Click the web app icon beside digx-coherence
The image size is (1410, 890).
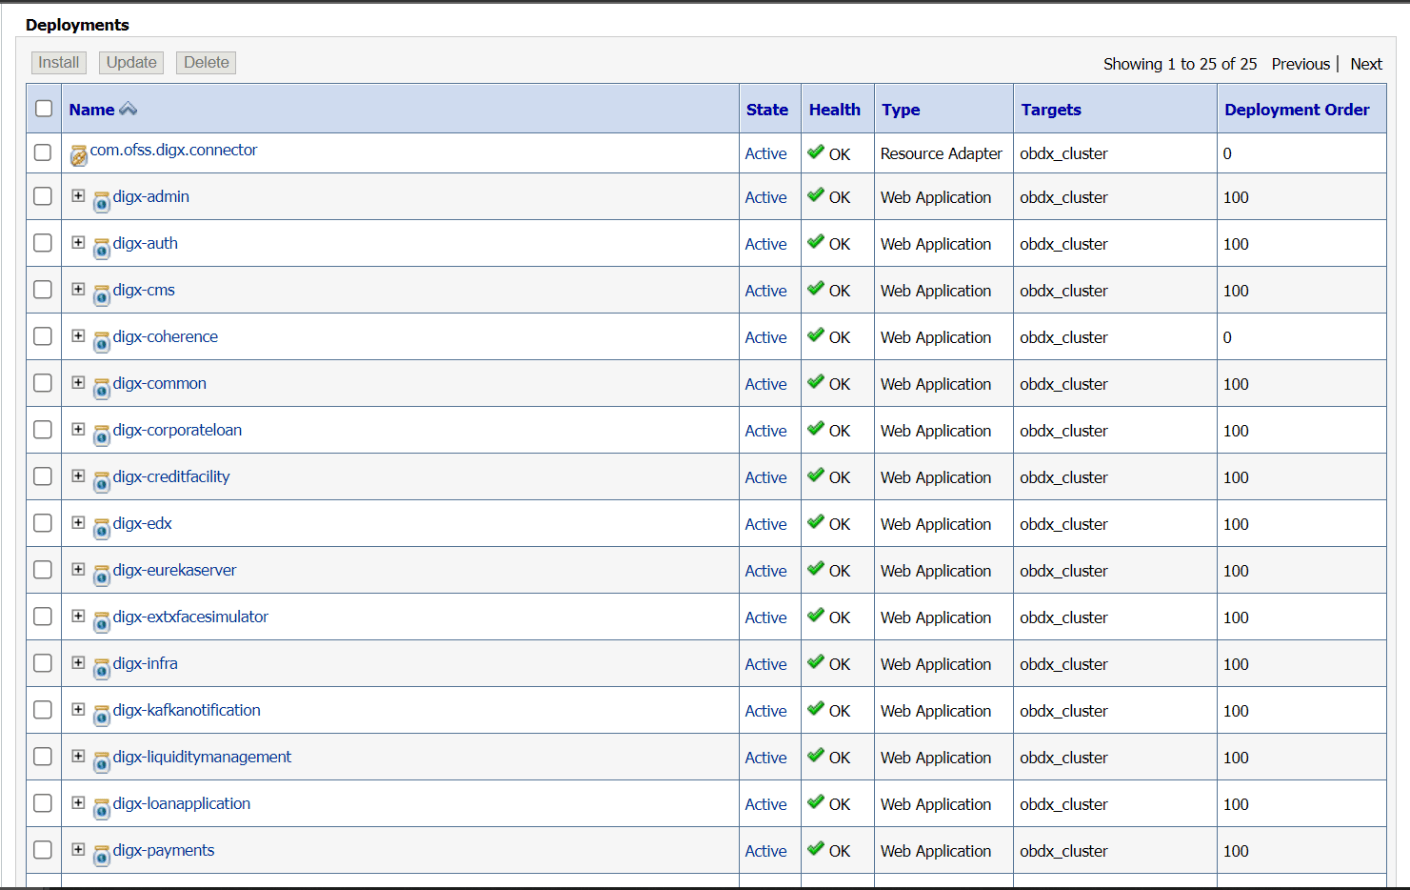(x=101, y=342)
